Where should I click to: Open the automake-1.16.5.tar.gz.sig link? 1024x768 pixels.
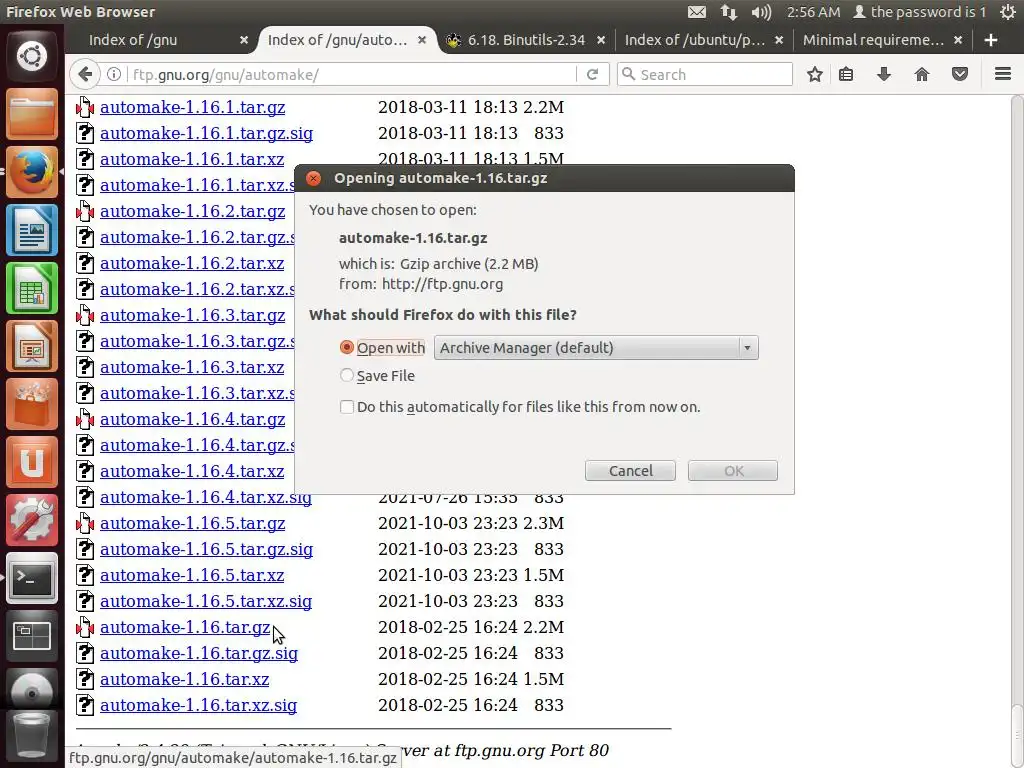[206, 549]
